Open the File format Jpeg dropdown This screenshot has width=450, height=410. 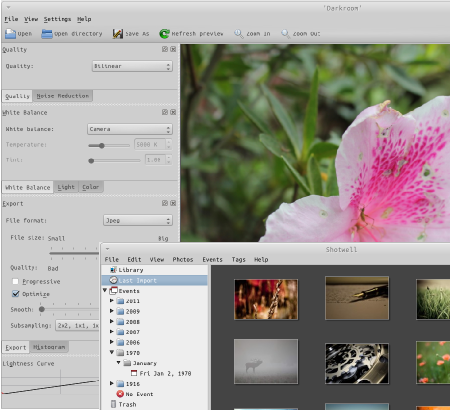click(x=138, y=220)
